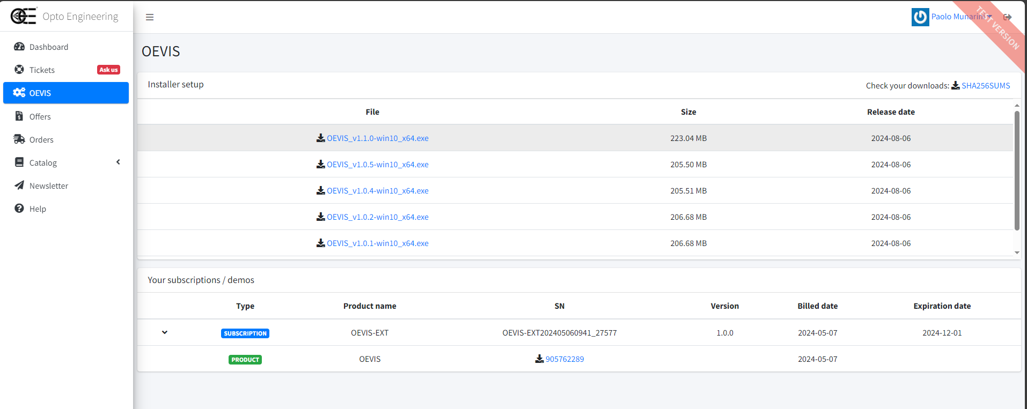Click the logout icon at top right

click(1007, 17)
